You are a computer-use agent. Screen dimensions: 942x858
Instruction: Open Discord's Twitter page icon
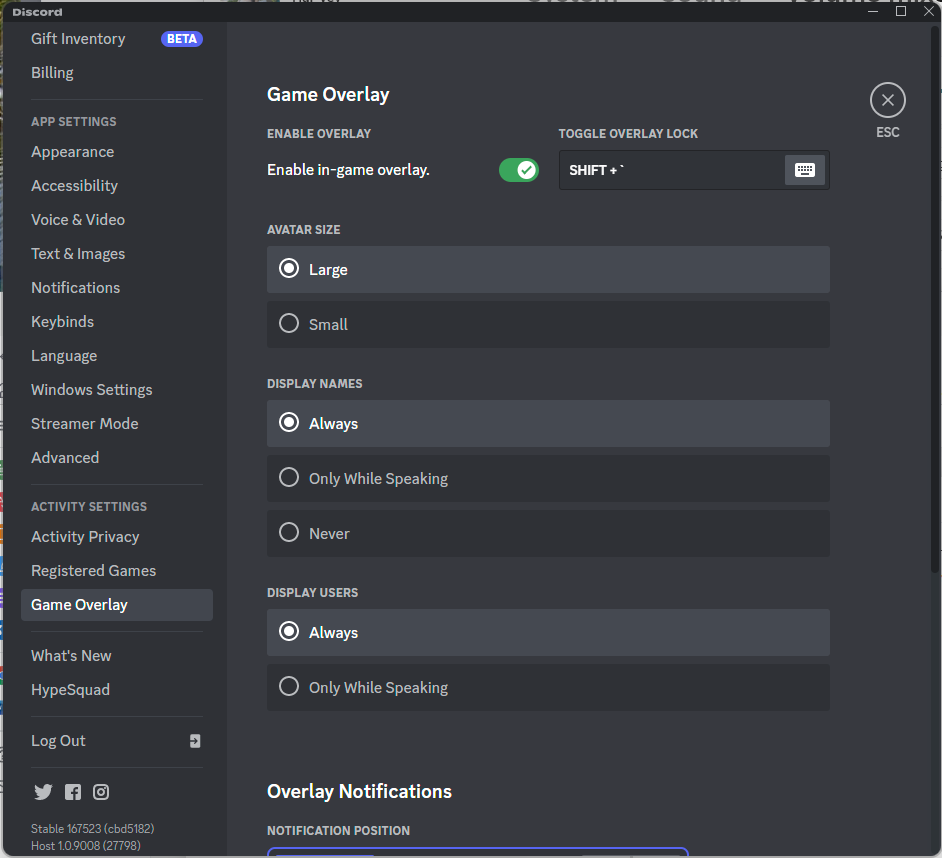click(x=43, y=792)
